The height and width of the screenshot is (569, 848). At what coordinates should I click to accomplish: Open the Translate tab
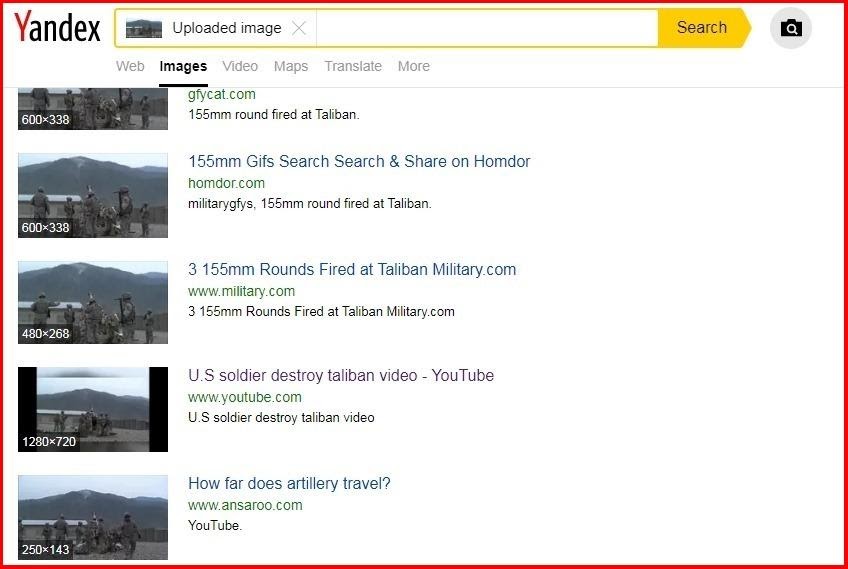tap(353, 66)
